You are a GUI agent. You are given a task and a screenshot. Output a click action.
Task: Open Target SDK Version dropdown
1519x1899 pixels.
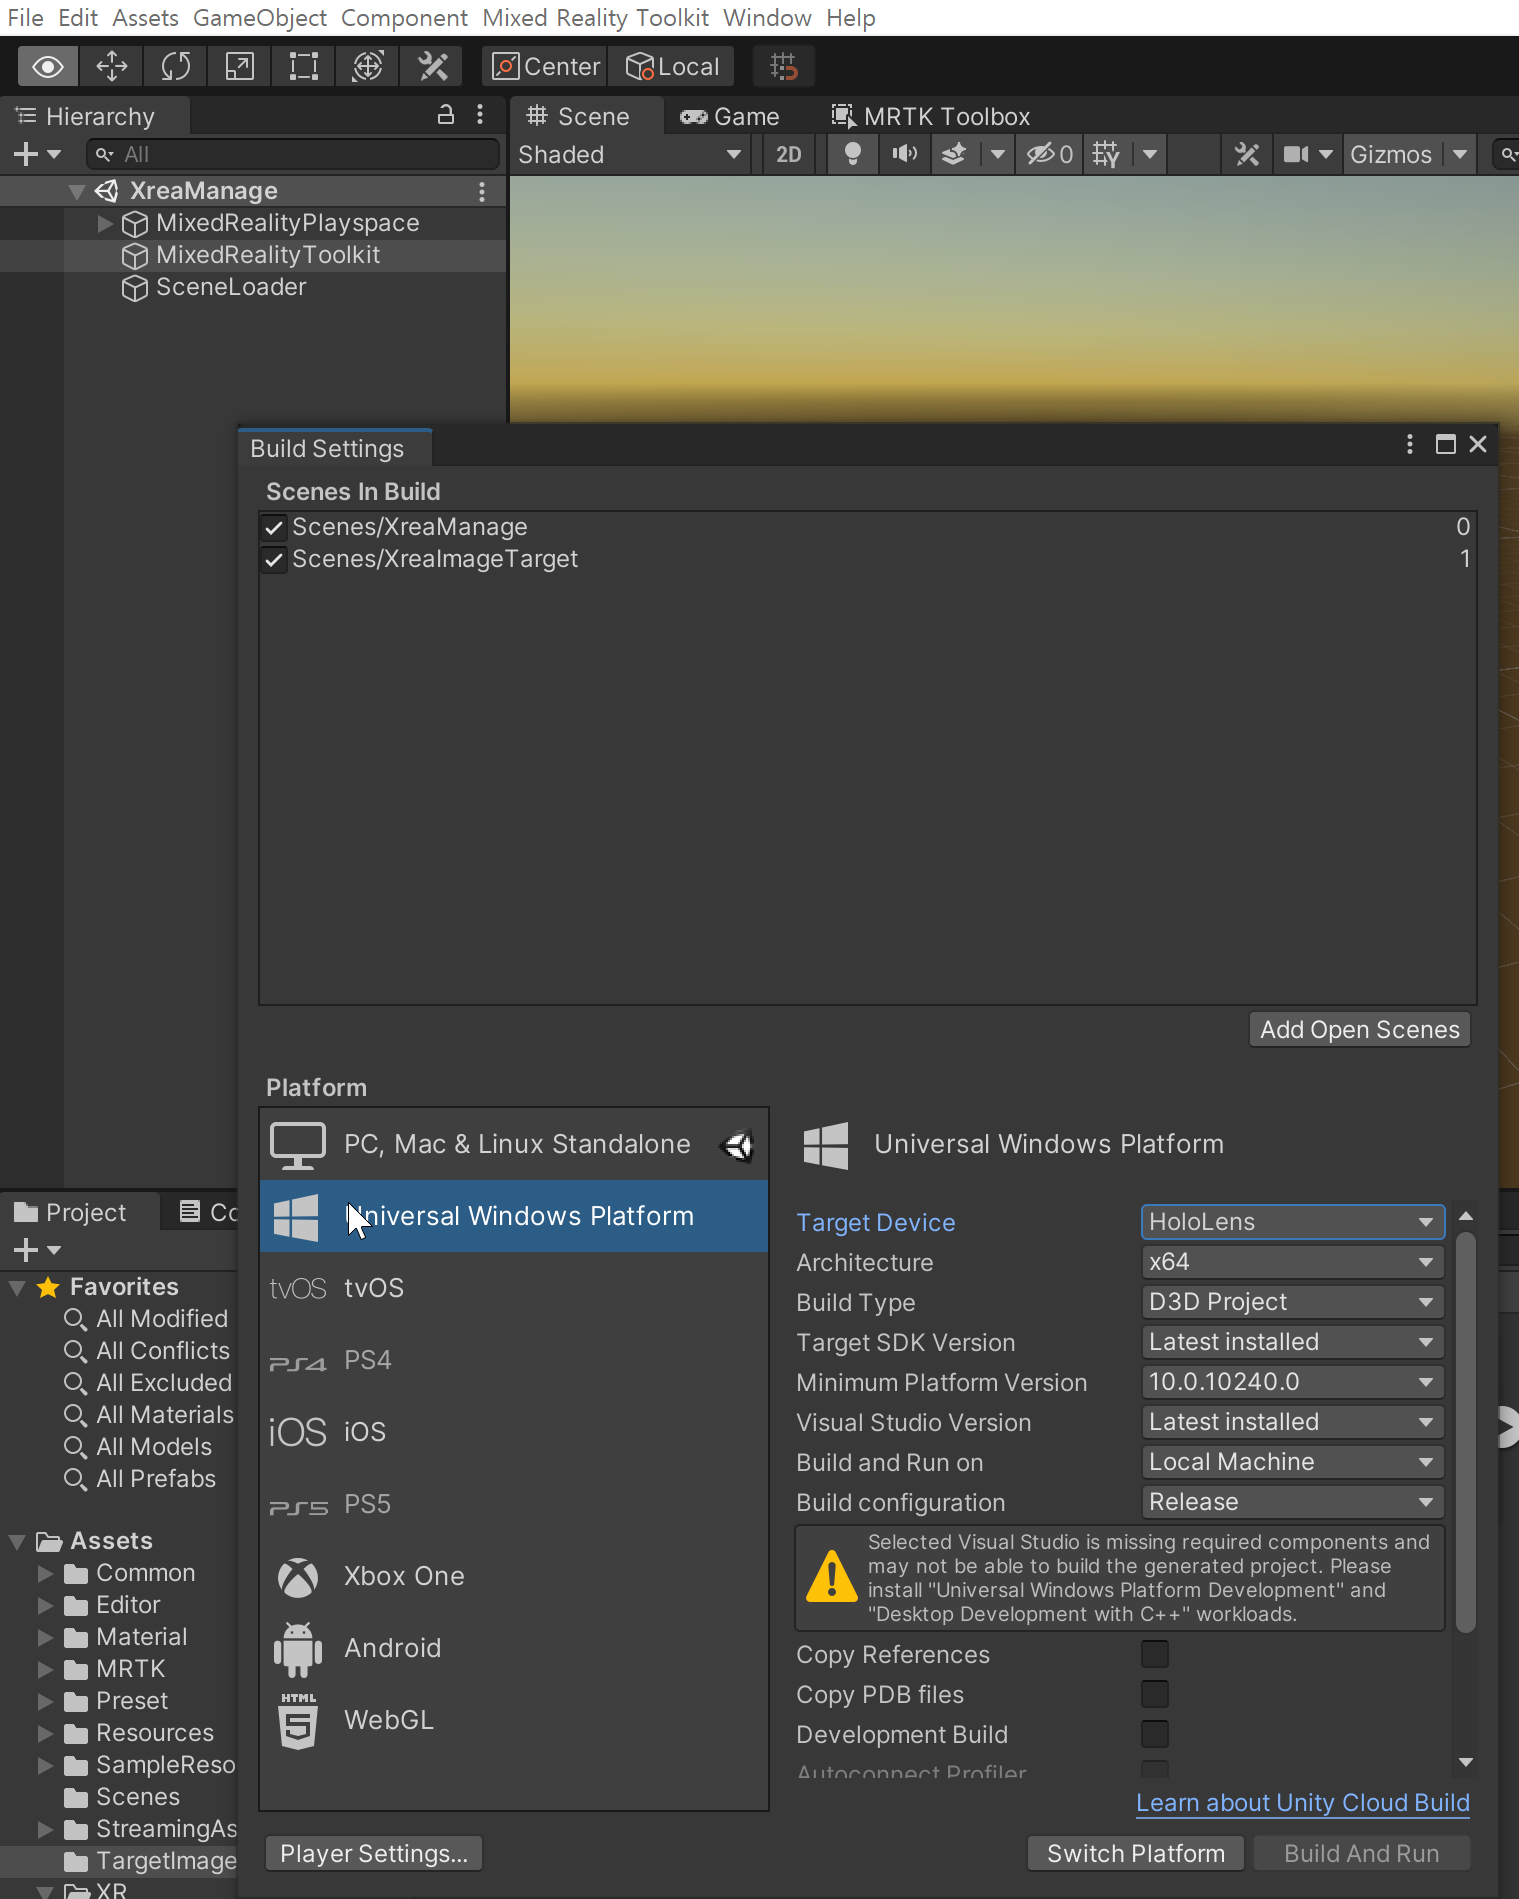(x=1293, y=1342)
